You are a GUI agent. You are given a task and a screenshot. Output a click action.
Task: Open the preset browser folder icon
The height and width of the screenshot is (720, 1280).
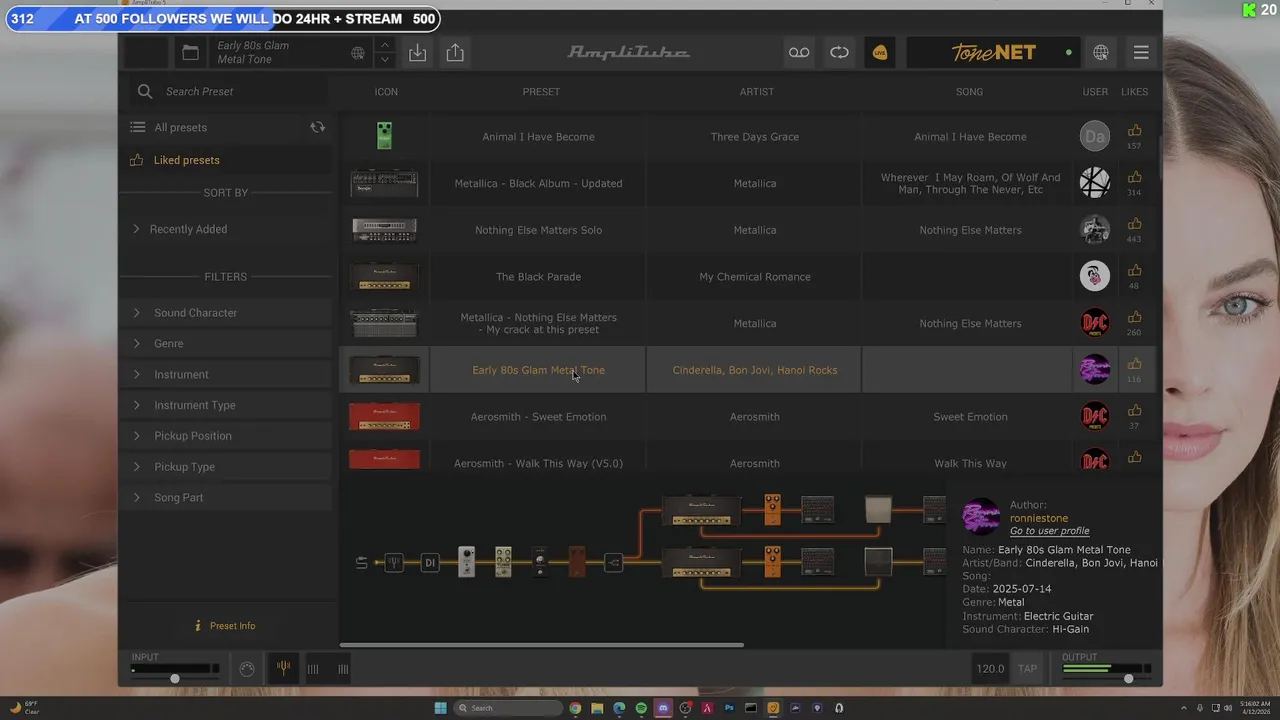(190, 53)
